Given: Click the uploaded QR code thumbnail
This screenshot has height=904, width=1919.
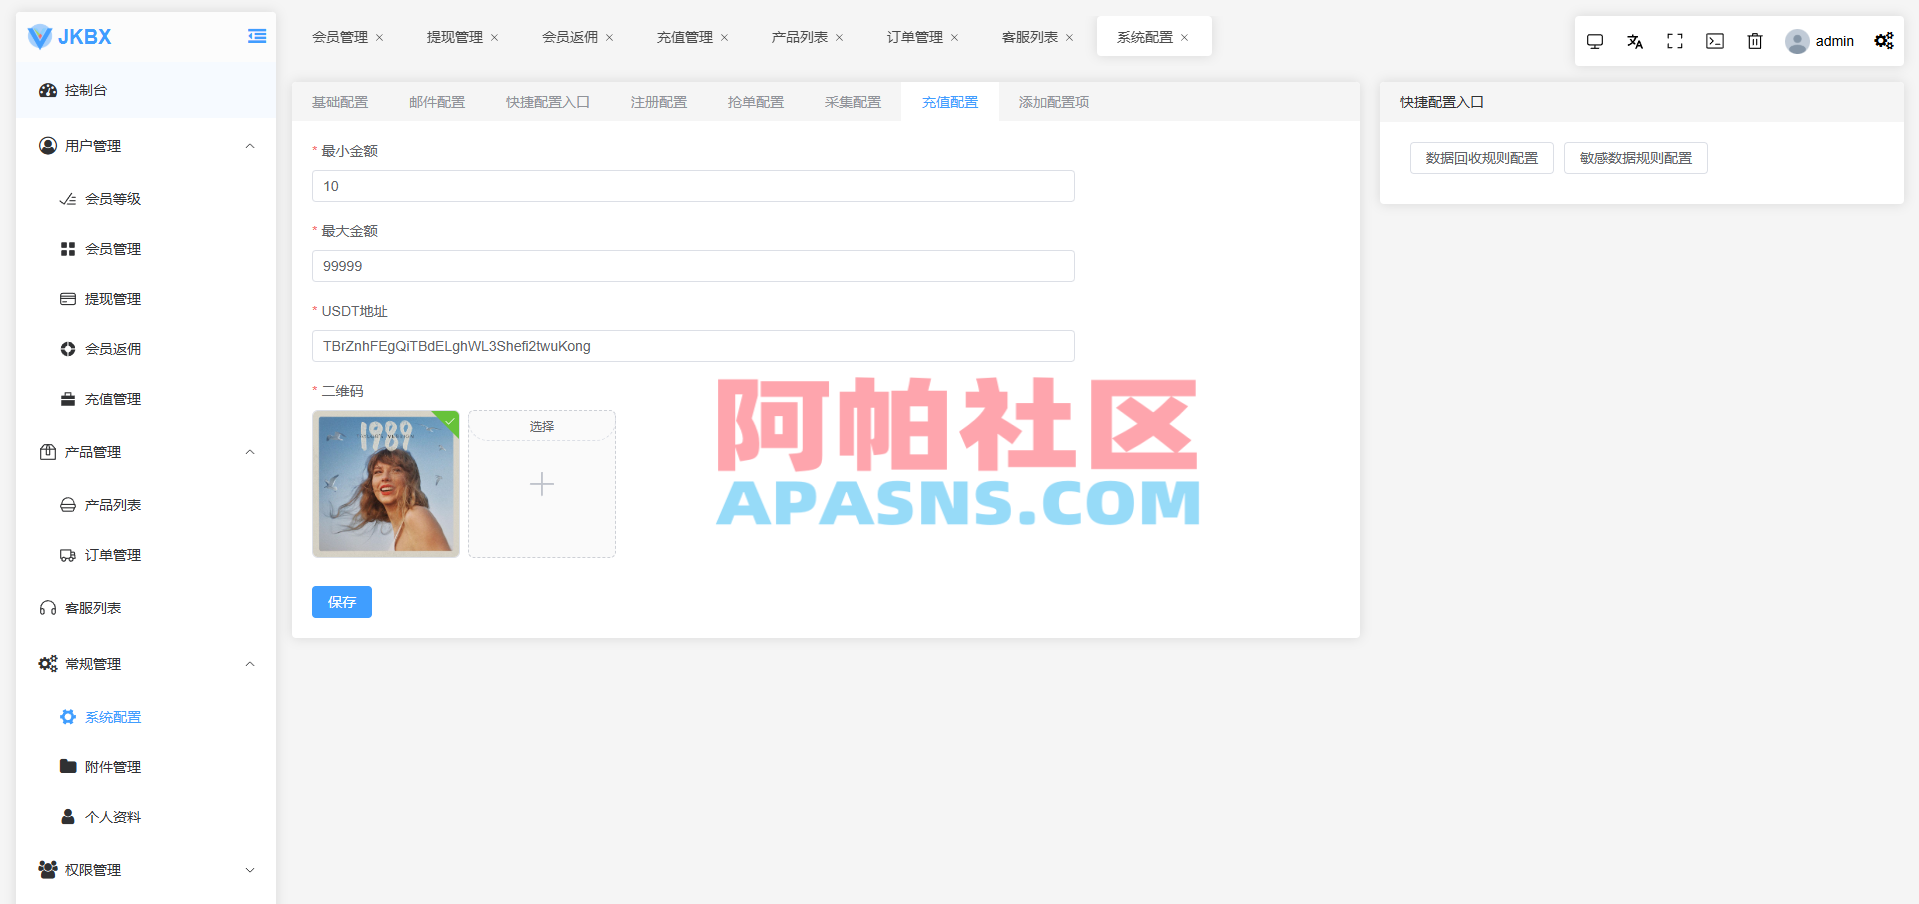Looking at the screenshot, I should [386, 484].
